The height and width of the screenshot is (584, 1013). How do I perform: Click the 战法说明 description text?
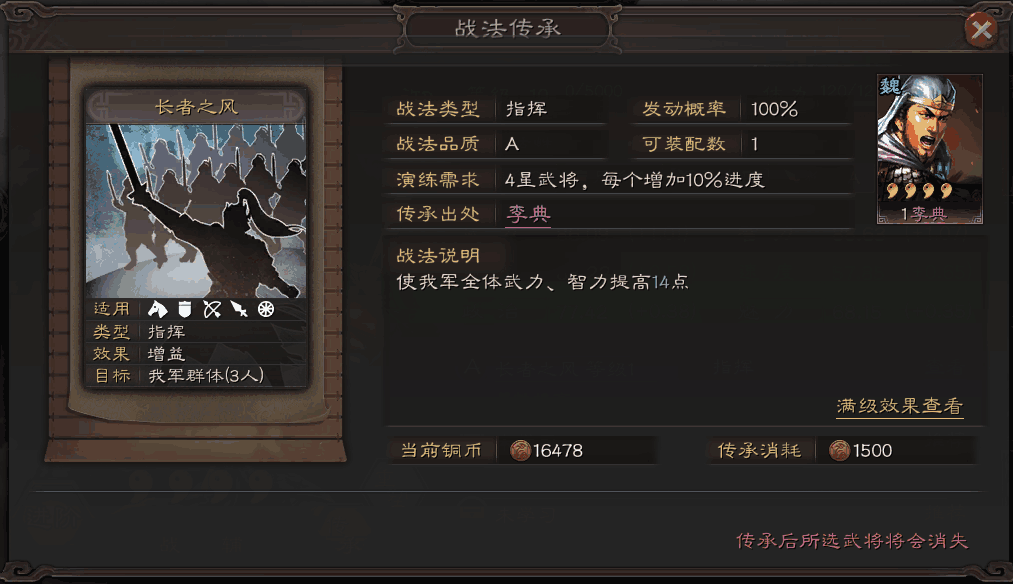(543, 282)
